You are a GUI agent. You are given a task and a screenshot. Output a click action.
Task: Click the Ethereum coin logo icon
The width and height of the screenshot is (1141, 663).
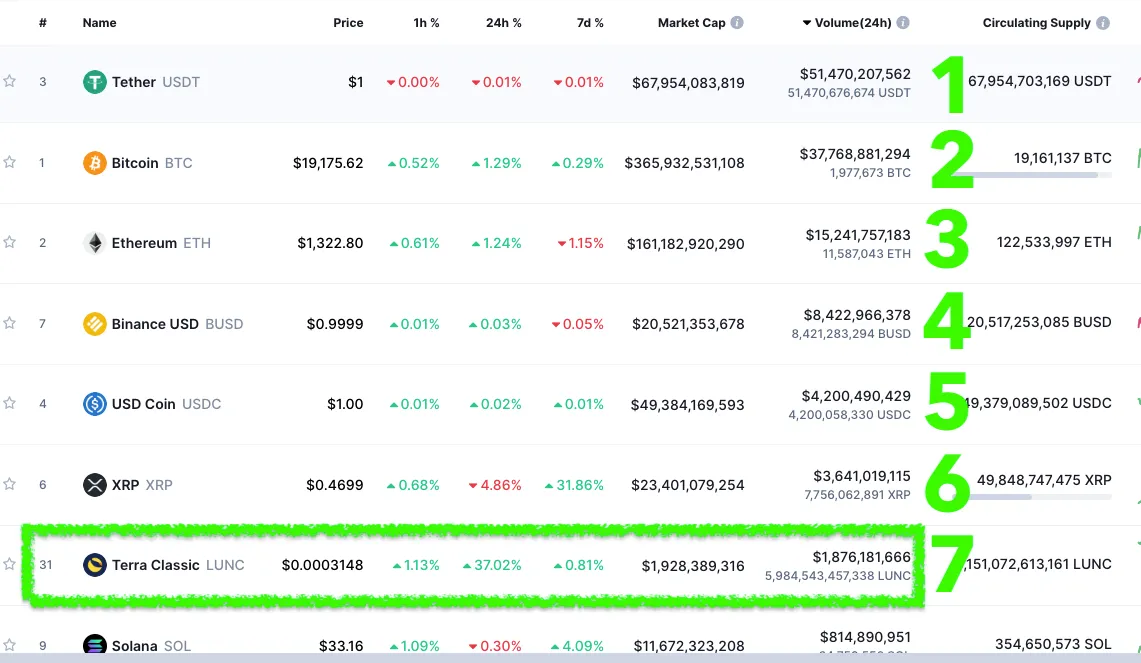click(x=95, y=243)
